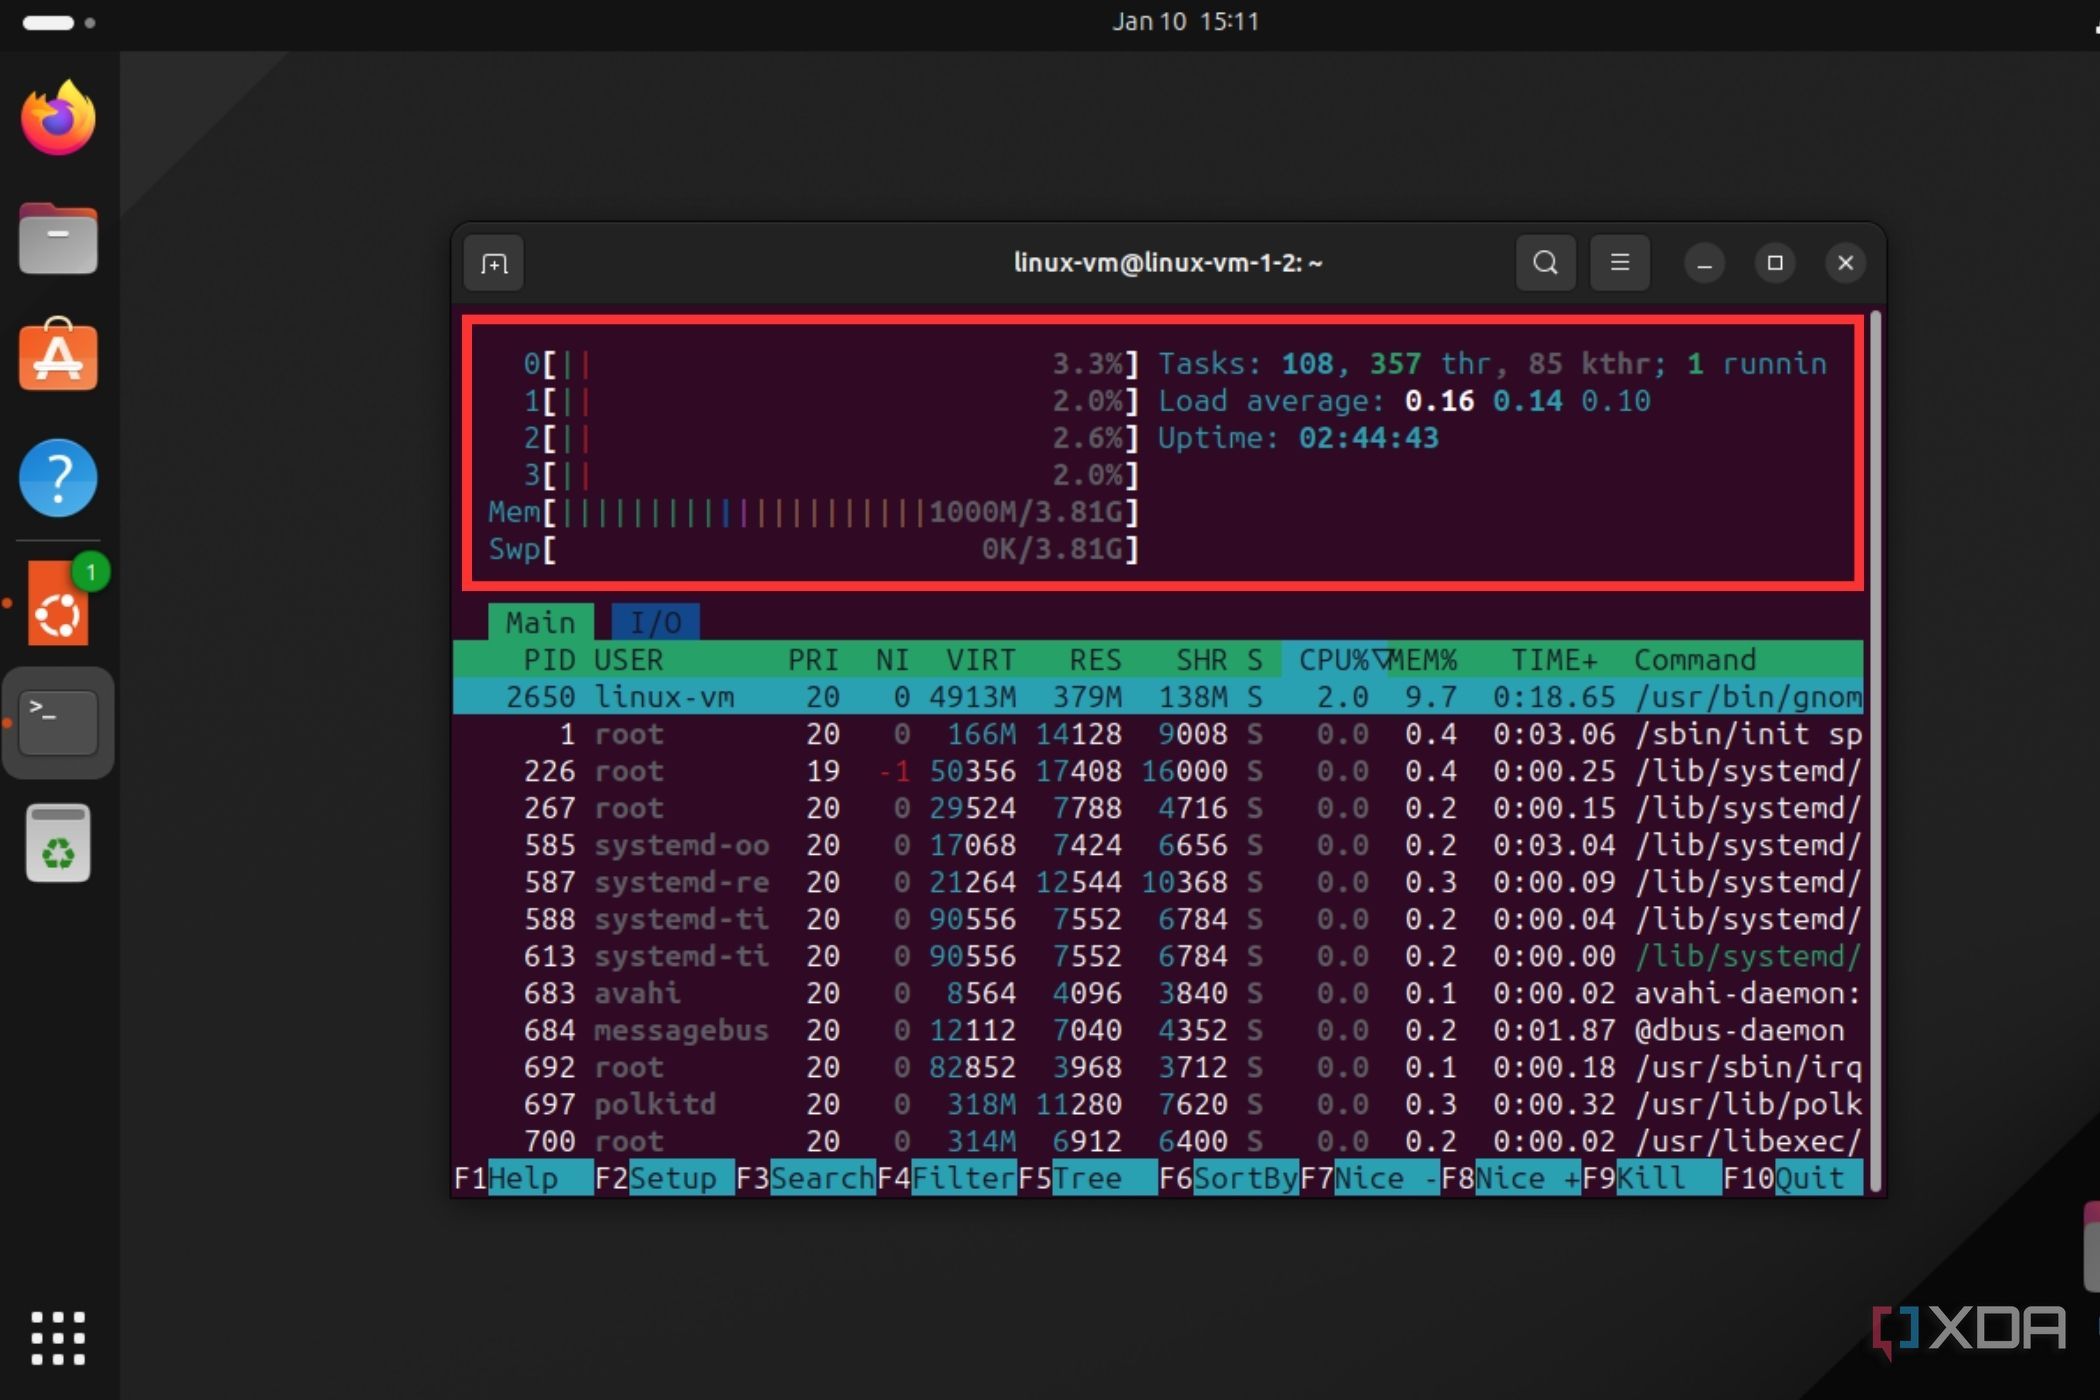
Task: Click the Mem usage meter bar
Action: click(813, 512)
